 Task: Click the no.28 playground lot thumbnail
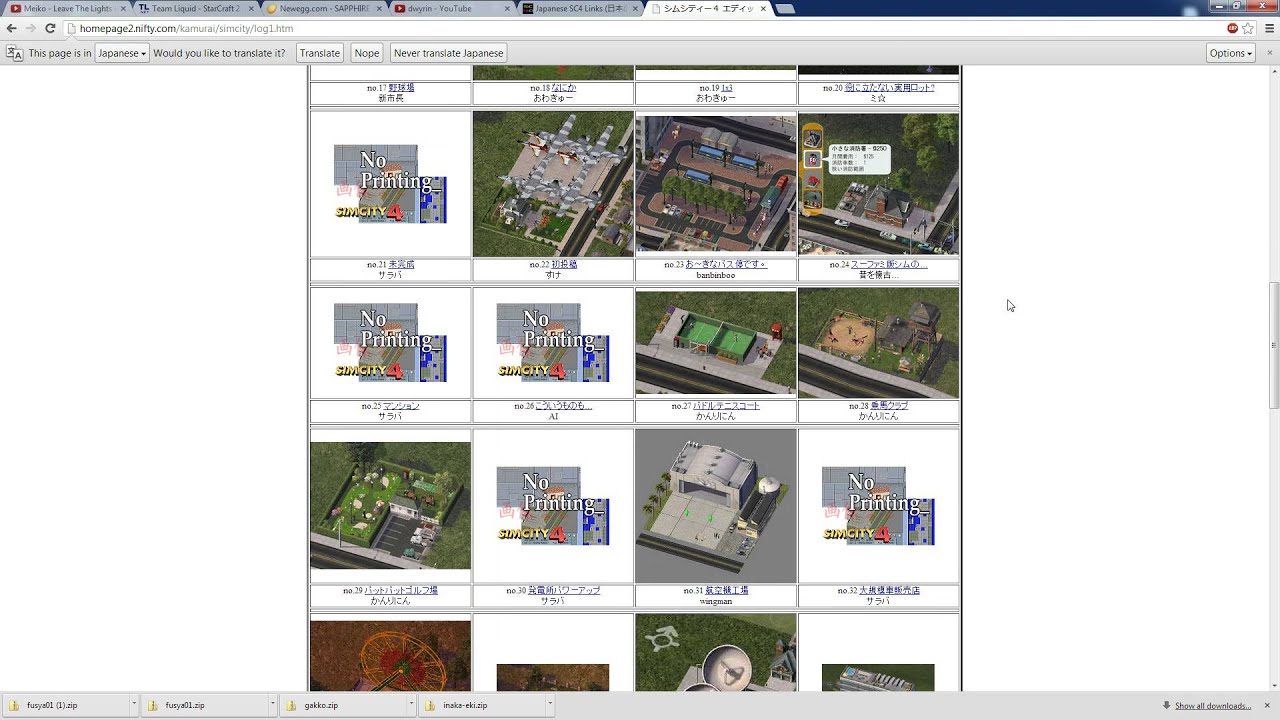point(879,343)
